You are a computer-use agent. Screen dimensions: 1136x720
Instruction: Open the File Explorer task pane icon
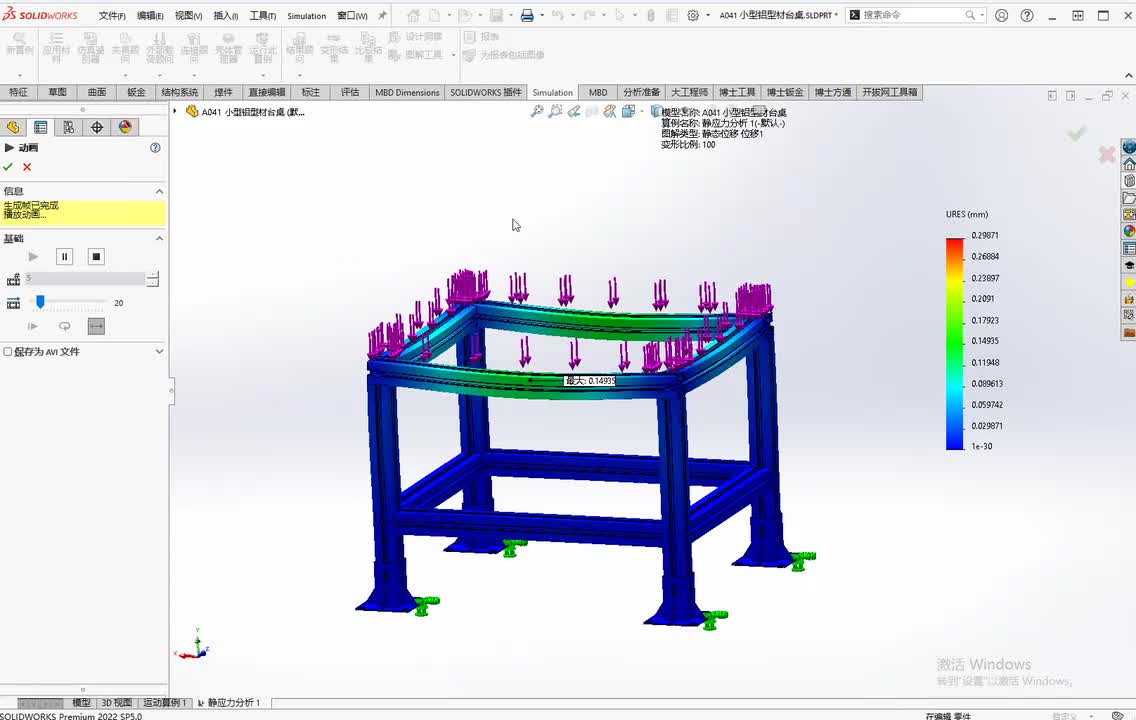pos(1129,198)
